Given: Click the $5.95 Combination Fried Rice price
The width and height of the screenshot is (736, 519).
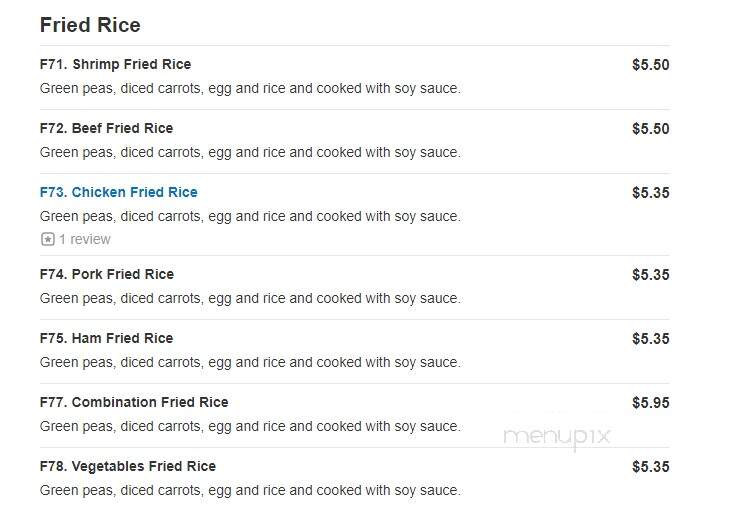Looking at the screenshot, I should pyautogui.click(x=651, y=403).
